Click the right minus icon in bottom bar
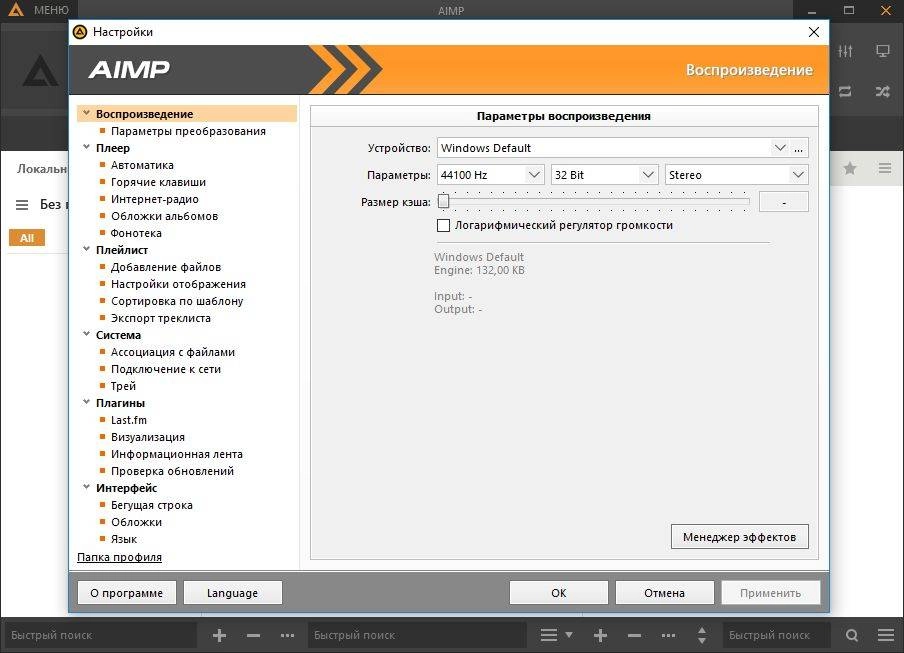904x653 pixels. coord(634,636)
